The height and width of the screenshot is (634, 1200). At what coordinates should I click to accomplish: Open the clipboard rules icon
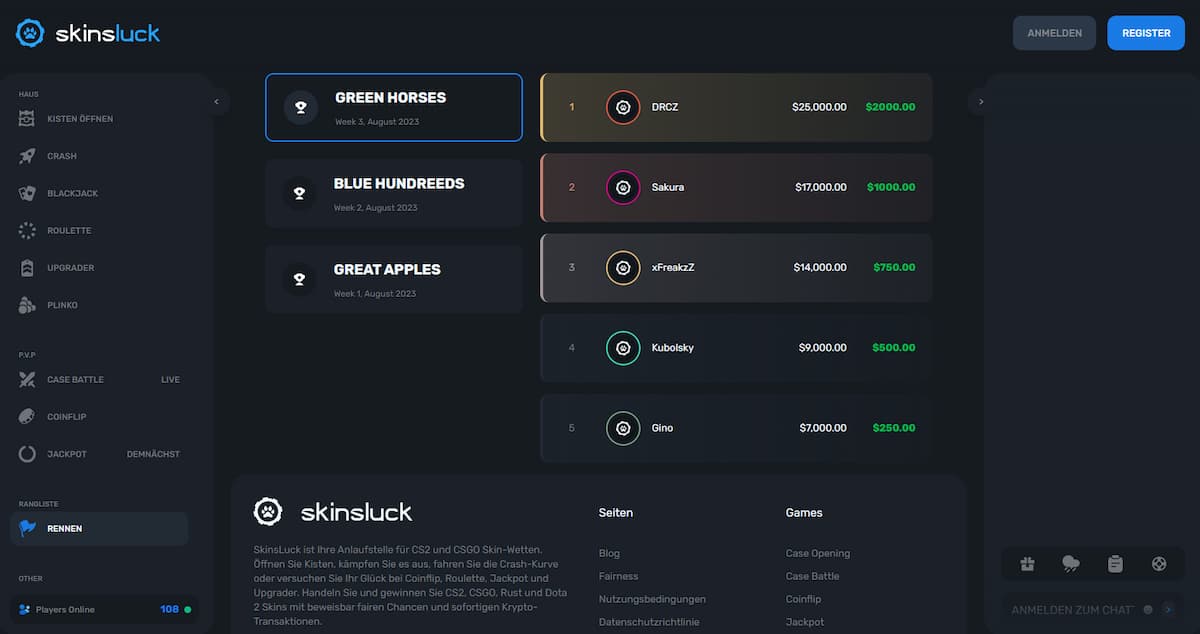1115,564
